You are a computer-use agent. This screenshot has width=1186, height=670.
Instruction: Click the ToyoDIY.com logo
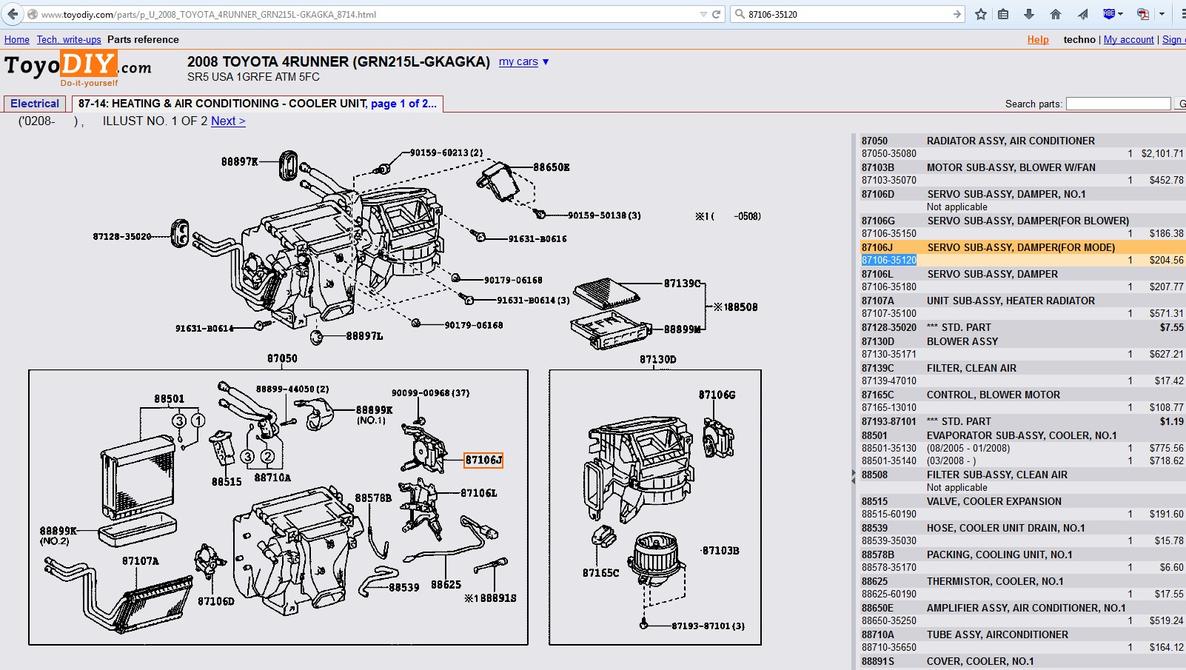78,68
